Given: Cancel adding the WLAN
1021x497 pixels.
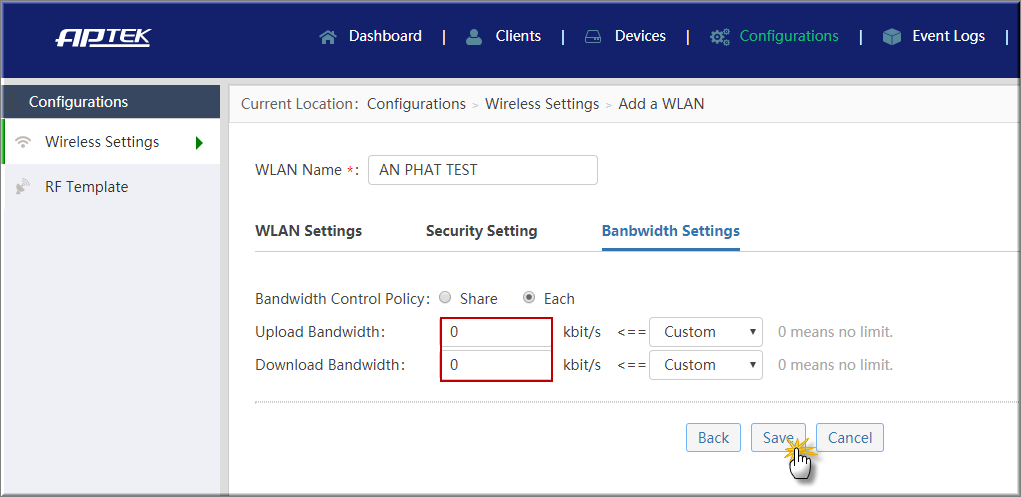Looking at the screenshot, I should 850,438.
